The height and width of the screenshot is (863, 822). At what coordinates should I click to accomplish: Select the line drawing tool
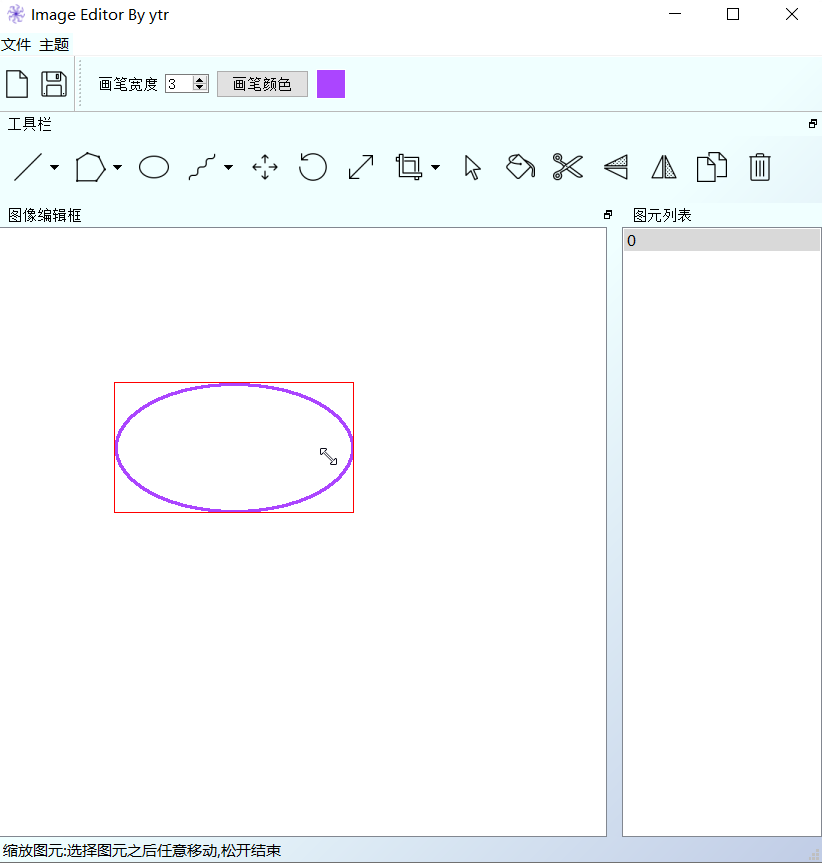(x=28, y=167)
